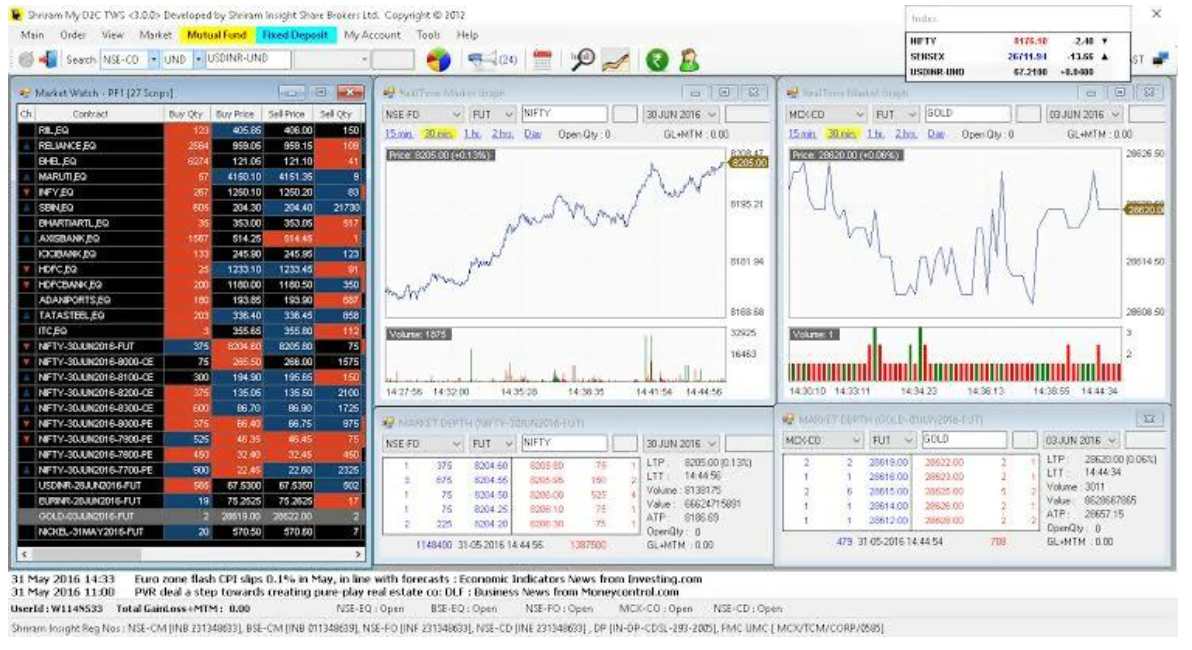1192x650 pixels.
Task: Expand the MCX-CO exchange dropdown in GOLD graph
Action: [859, 115]
